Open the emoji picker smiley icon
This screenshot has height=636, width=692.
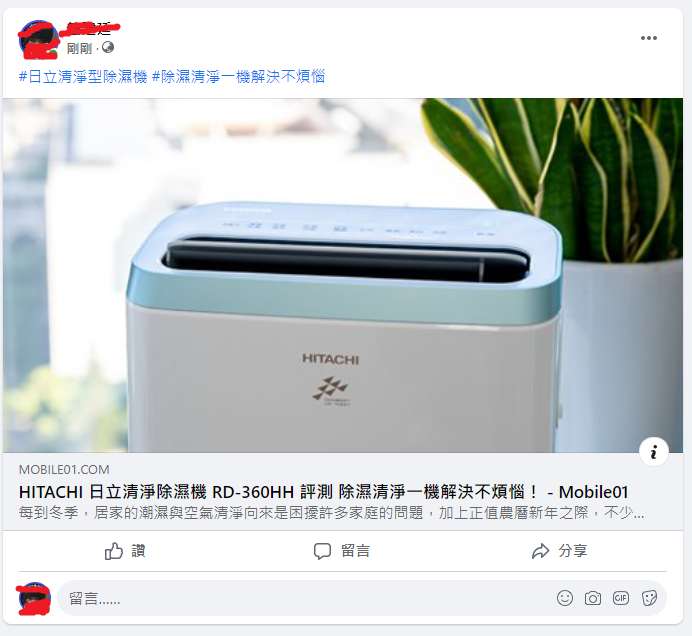click(564, 598)
